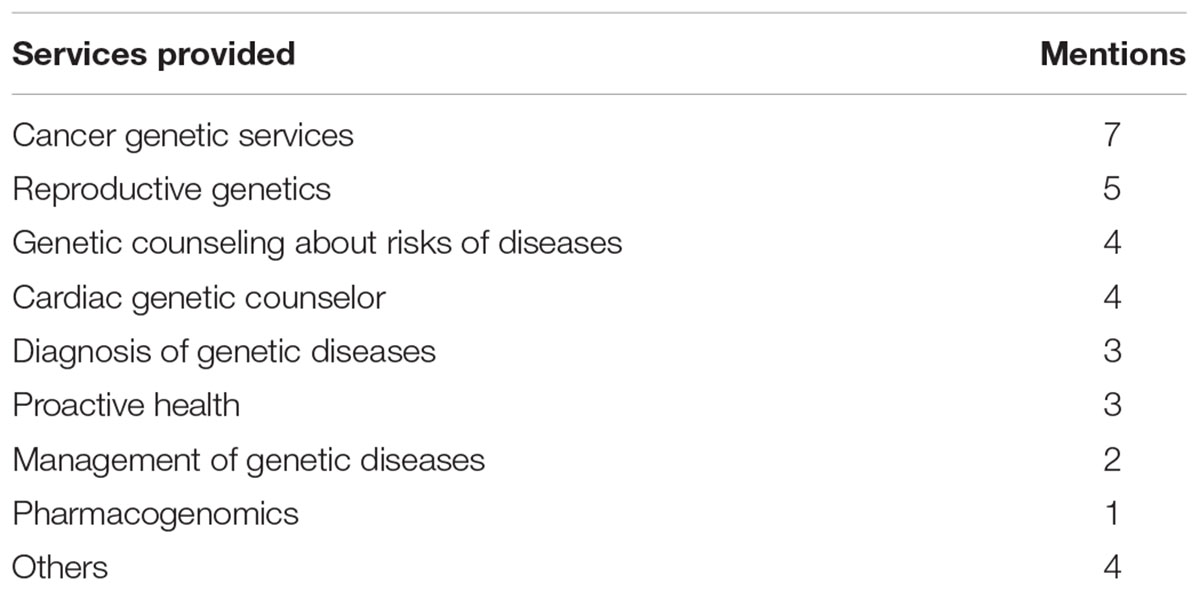Click the 'Others' row label

(60, 567)
